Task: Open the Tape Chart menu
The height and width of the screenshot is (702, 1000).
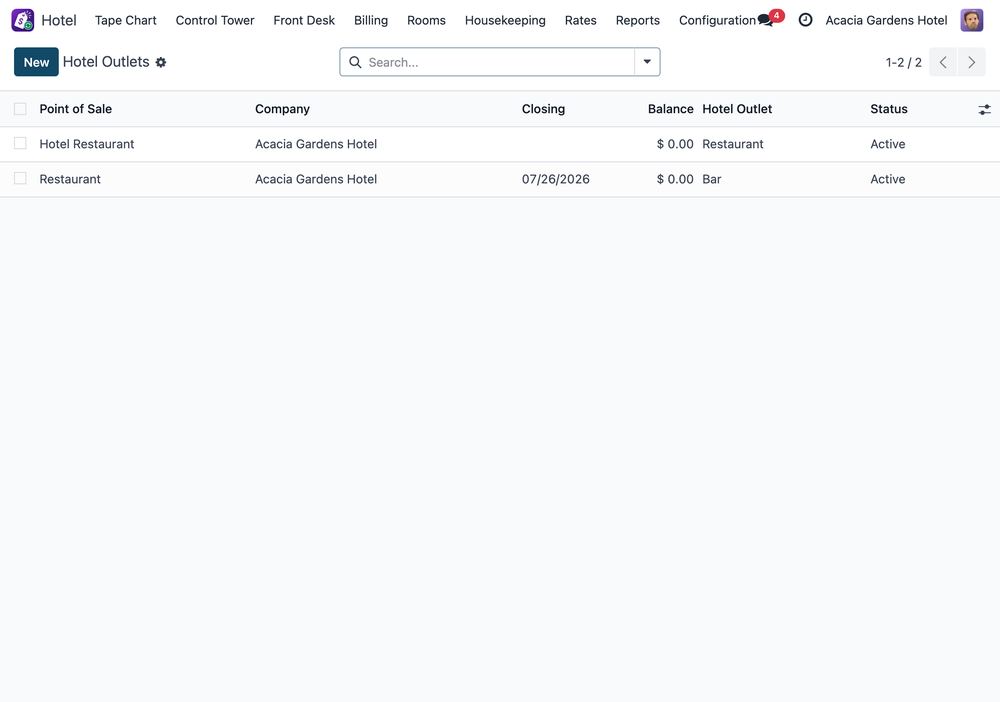Action: (126, 20)
